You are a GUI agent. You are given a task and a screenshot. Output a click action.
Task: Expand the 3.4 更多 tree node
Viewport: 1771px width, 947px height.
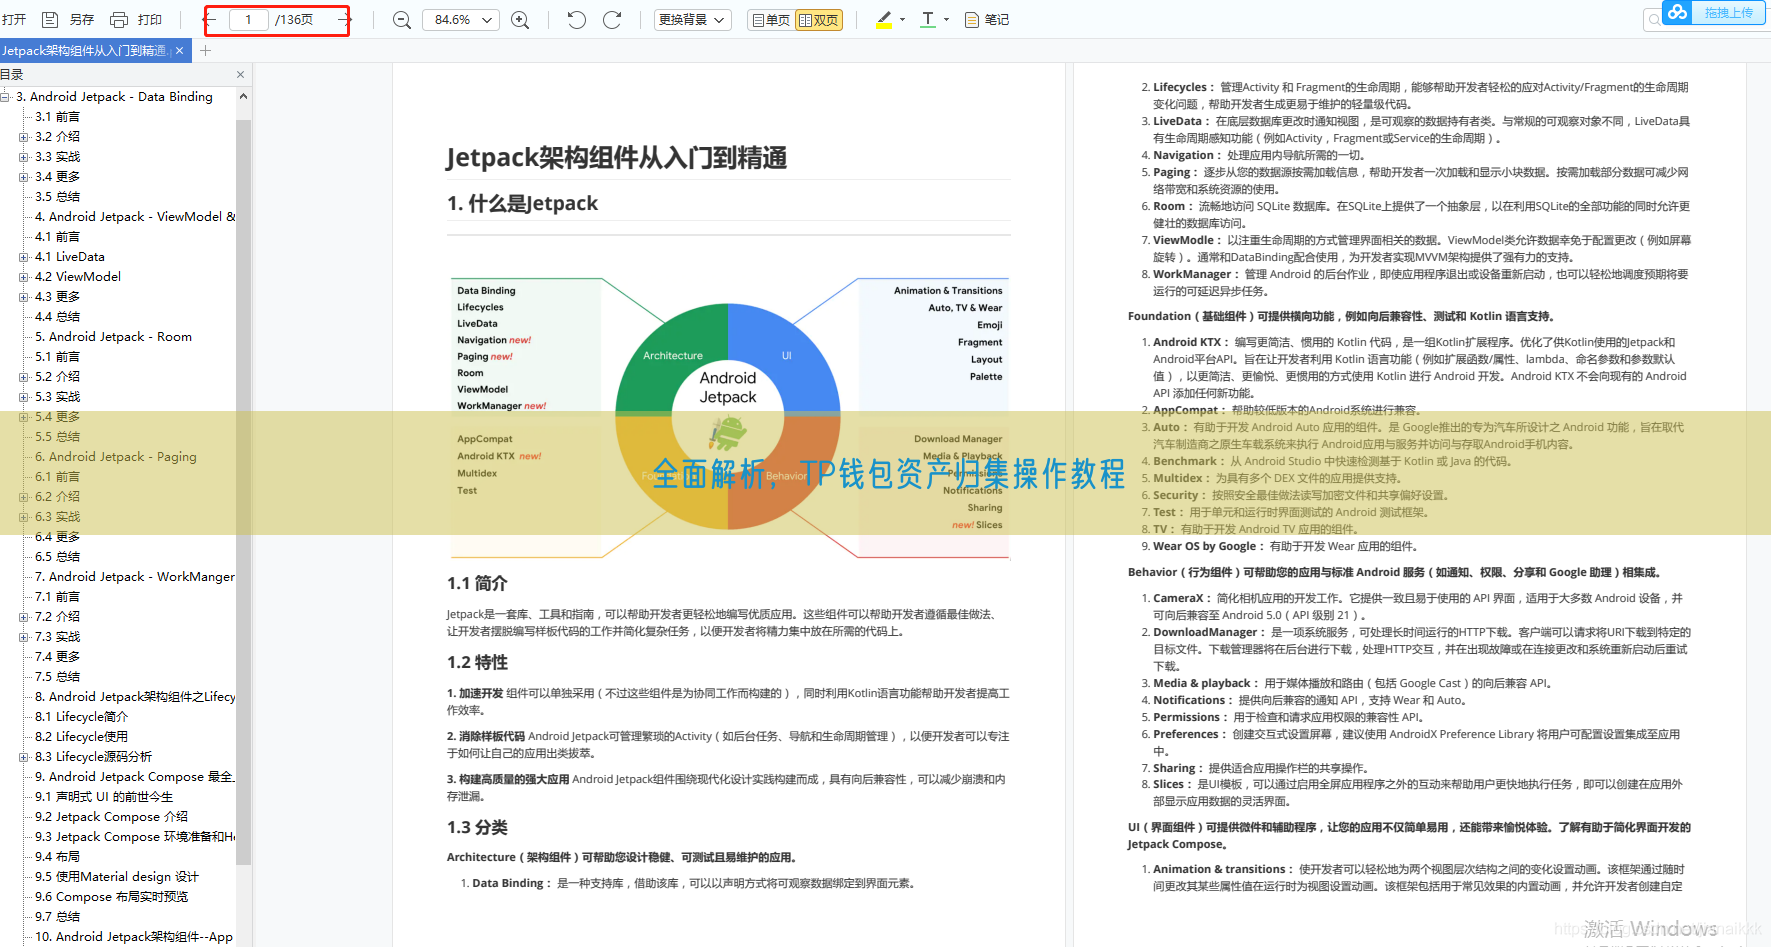[23, 177]
